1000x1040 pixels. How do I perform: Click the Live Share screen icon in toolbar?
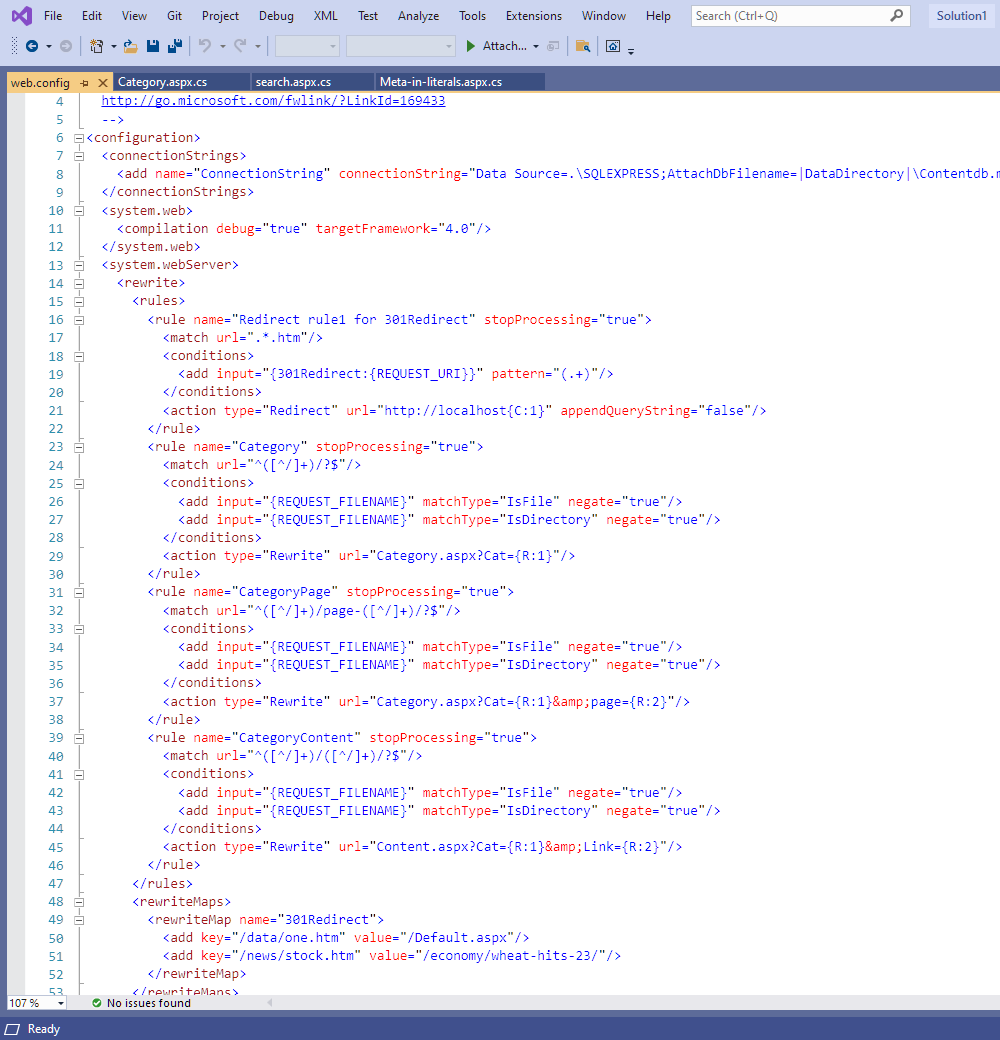613,46
